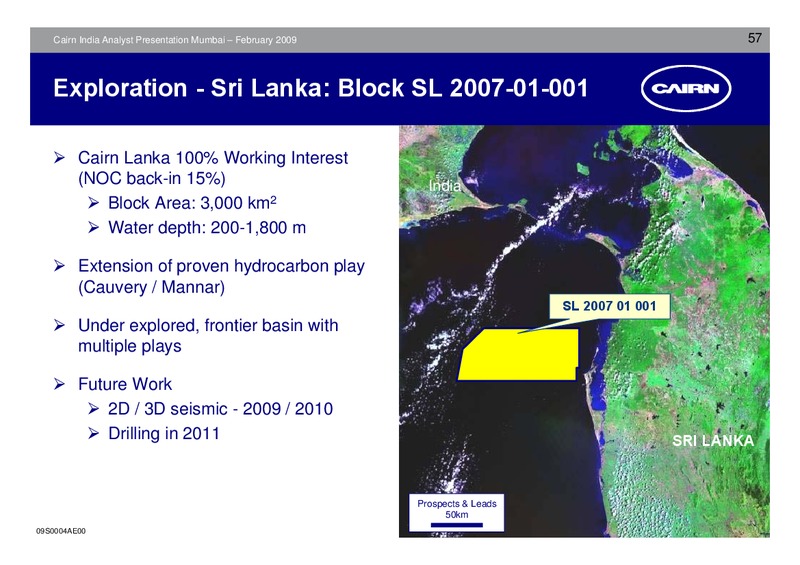This screenshot has width=800, height=565.
Task: Click the 'Drilling in 2011' line
Action: pyautogui.click(x=163, y=433)
